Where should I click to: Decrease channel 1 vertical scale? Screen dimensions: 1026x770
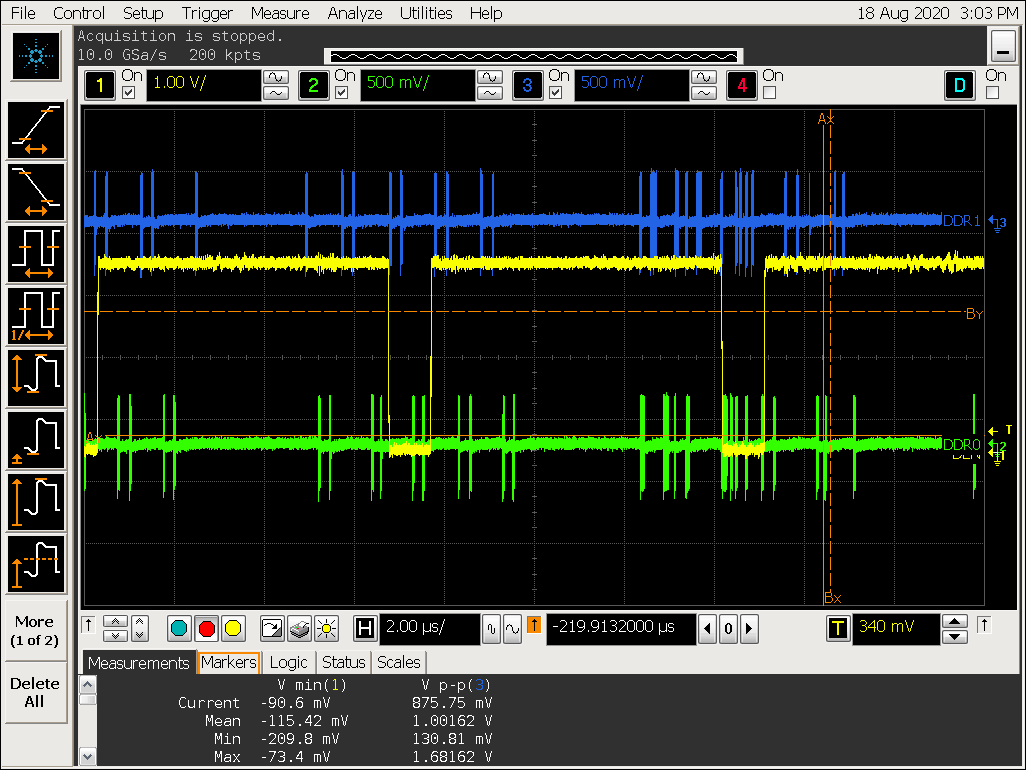click(x=276, y=94)
